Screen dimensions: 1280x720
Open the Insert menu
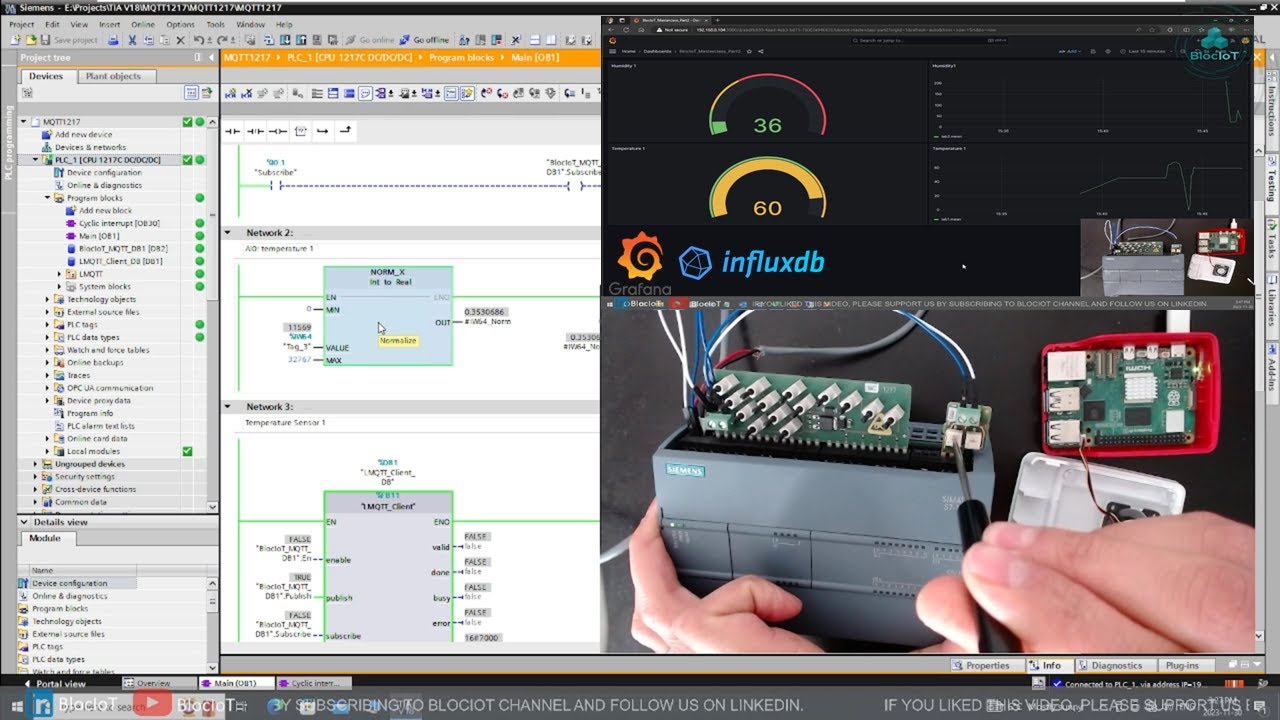point(109,24)
